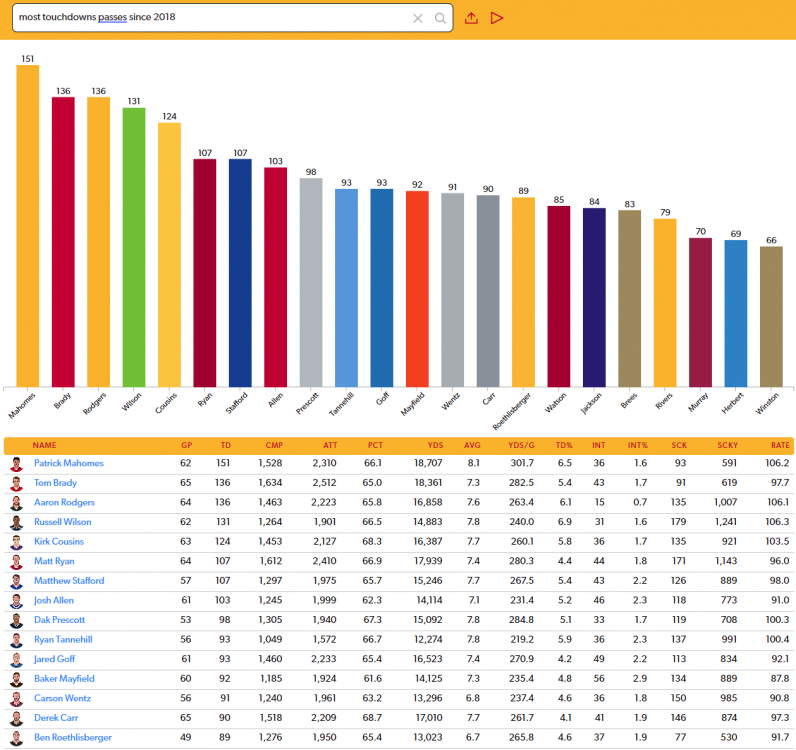This screenshot has height=750, width=796.
Task: Click Josh Allen's avatar icon in the table
Action: coord(16,600)
